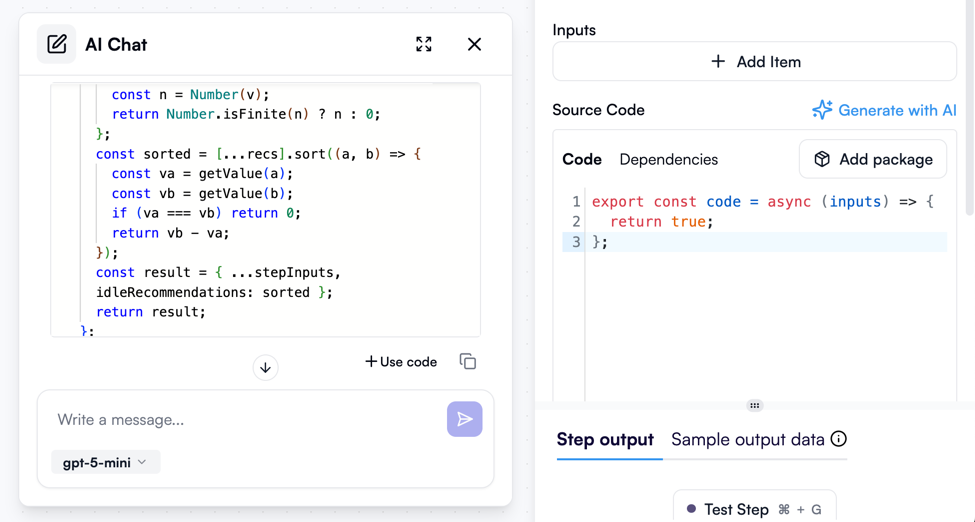Select the Sample output data tab
This screenshot has width=975, height=522.
tap(747, 439)
